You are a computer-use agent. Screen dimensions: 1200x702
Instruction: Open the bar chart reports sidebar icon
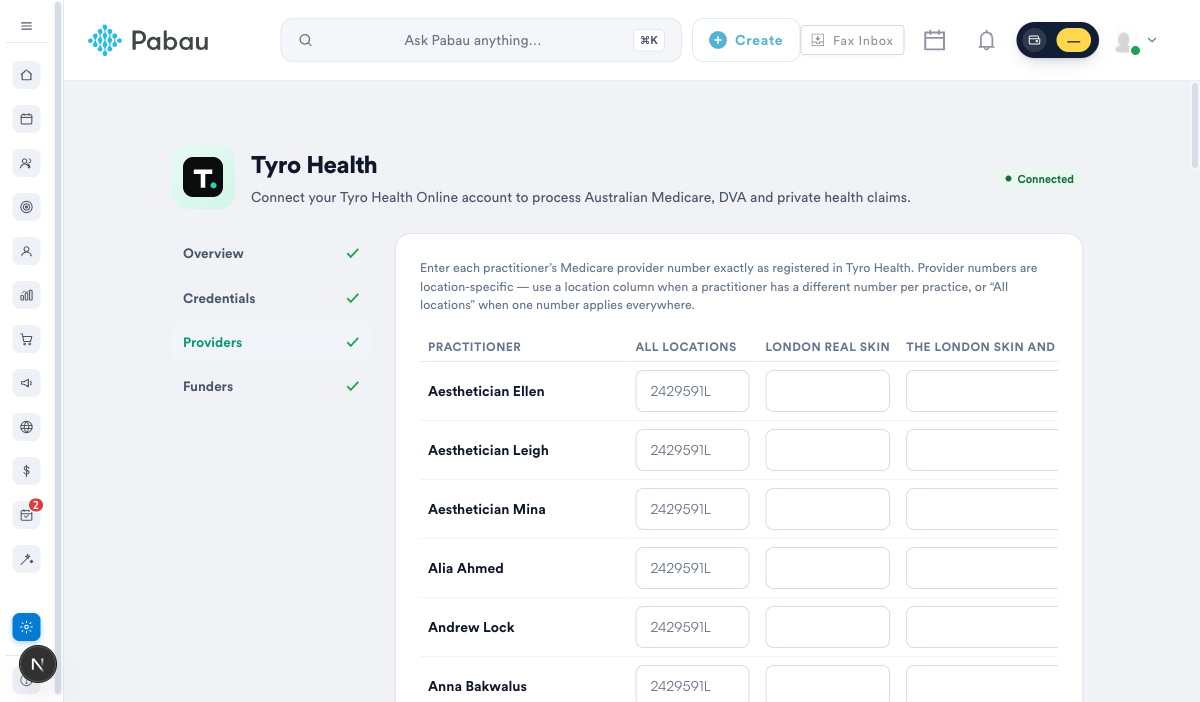27,295
